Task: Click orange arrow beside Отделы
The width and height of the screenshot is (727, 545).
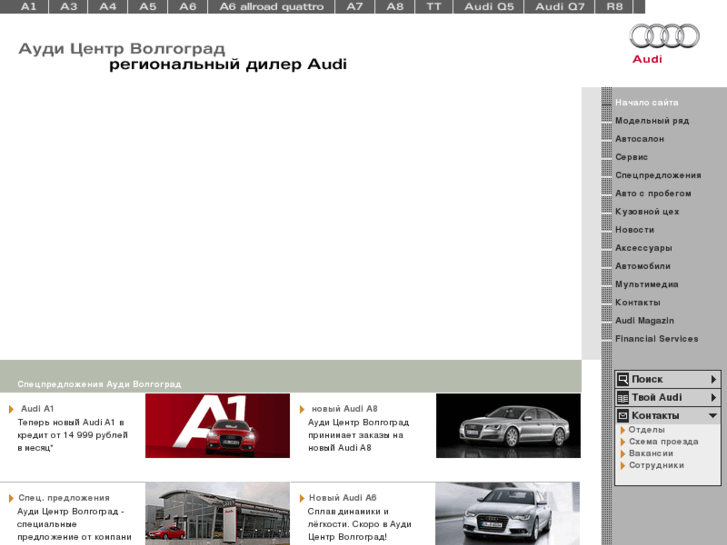Action: 623,430
